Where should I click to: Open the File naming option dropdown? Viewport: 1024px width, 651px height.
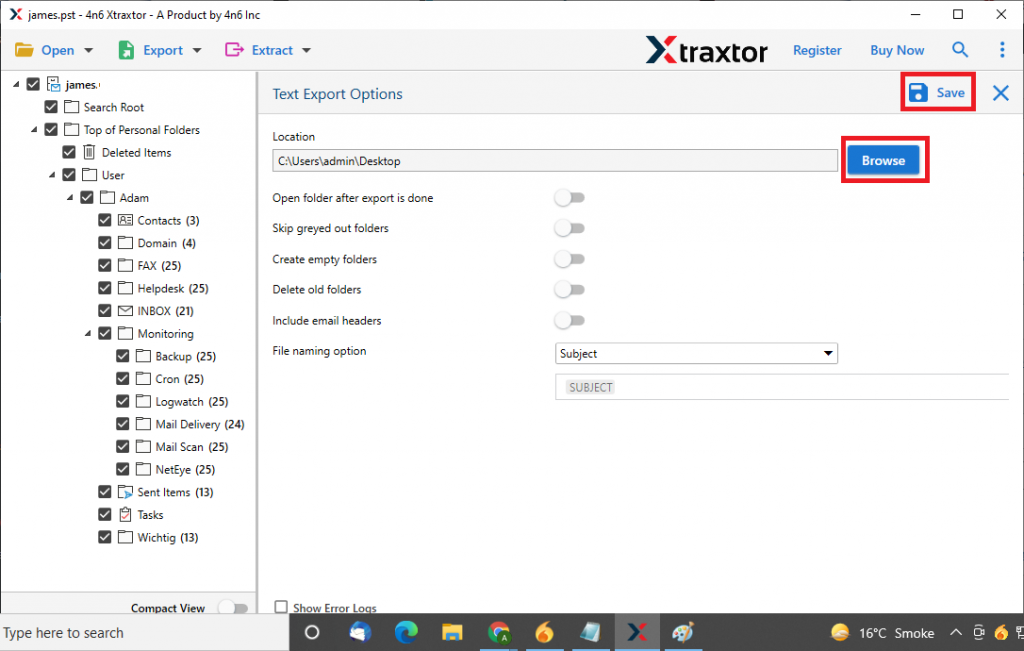pos(696,353)
